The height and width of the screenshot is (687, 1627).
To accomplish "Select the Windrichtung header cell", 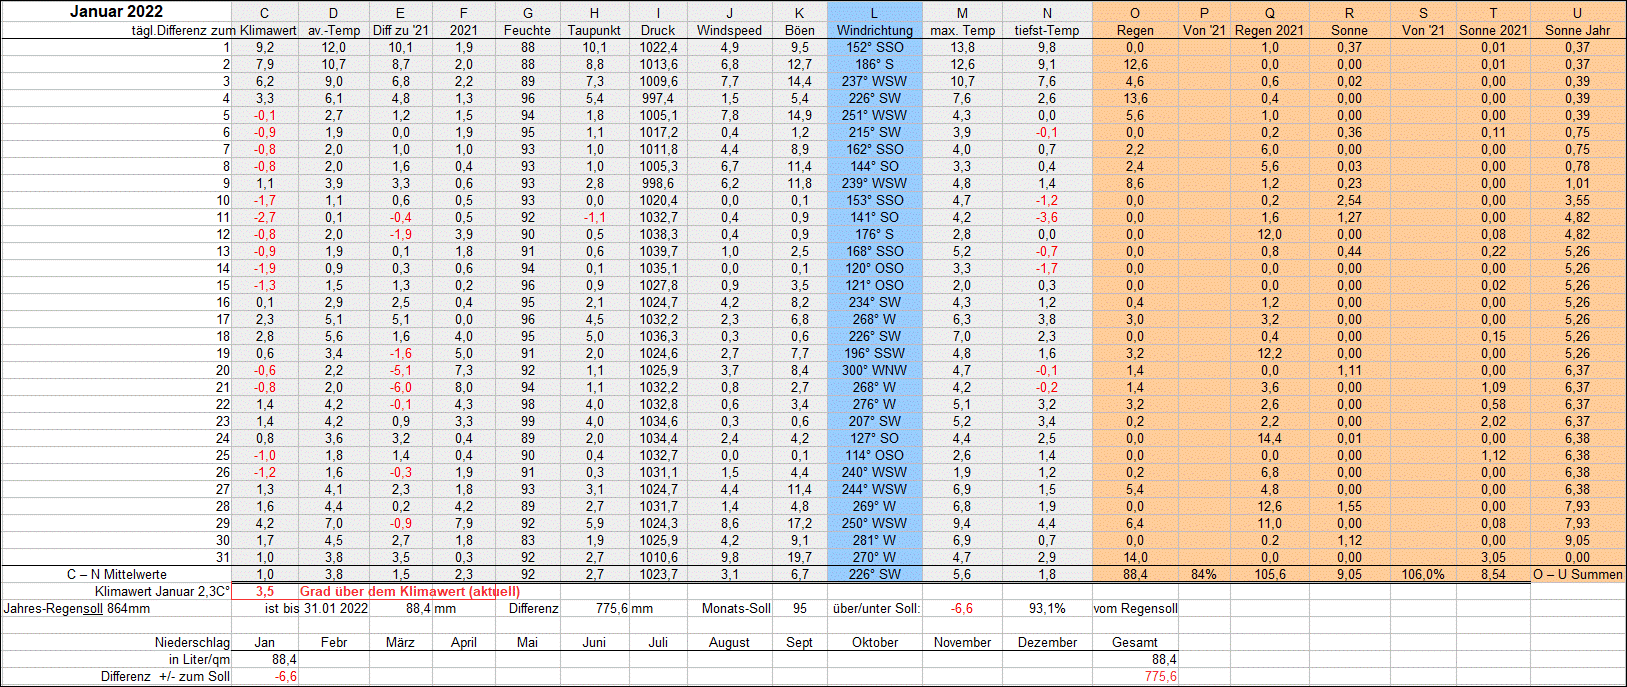I will 874,30.
